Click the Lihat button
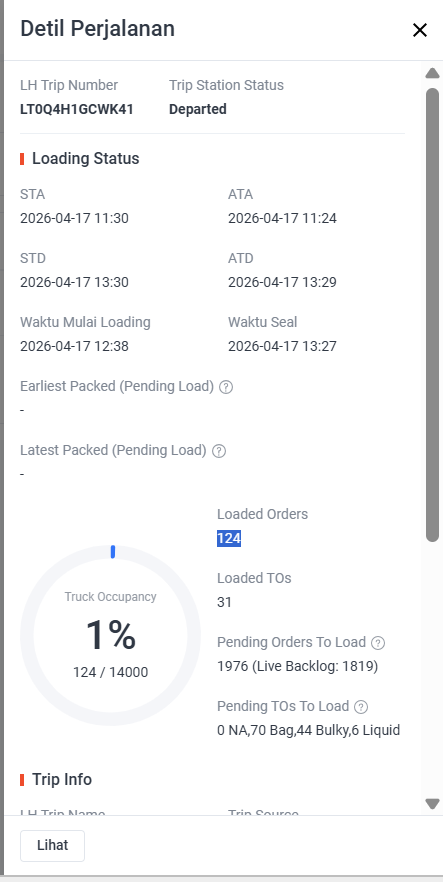Image resolution: width=443 pixels, height=882 pixels. click(52, 845)
